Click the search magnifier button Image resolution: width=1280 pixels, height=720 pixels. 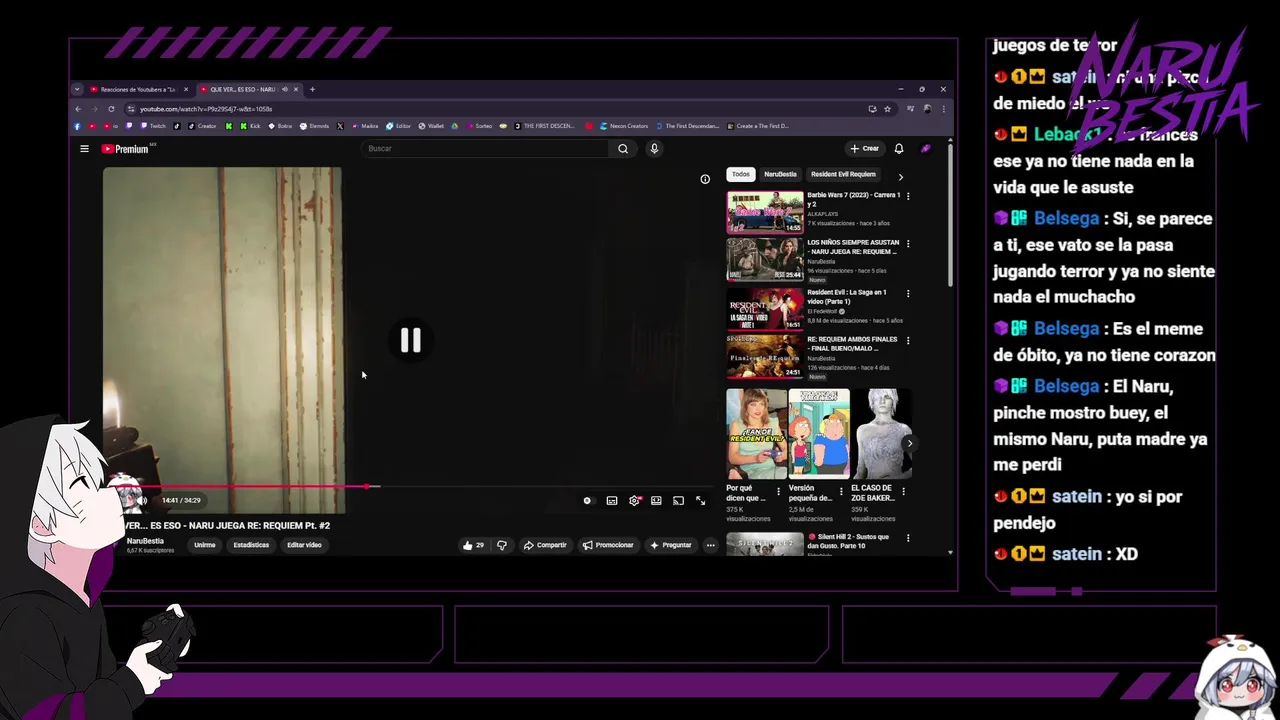pyautogui.click(x=623, y=149)
